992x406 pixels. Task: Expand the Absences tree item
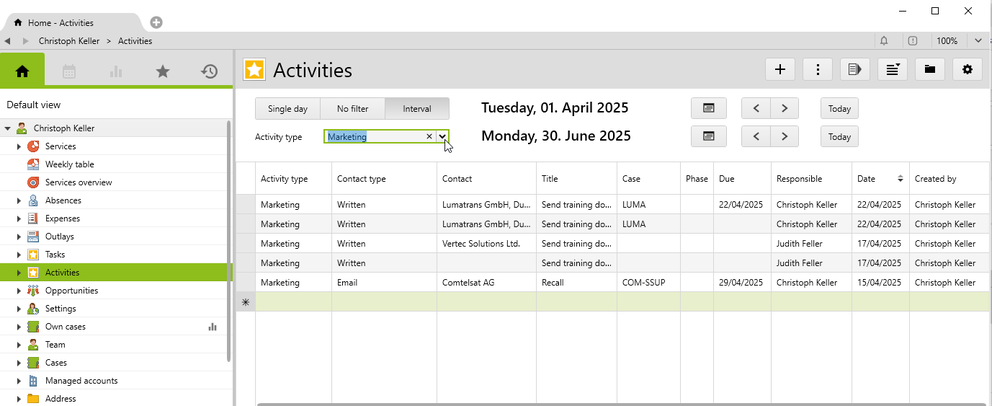(x=19, y=200)
